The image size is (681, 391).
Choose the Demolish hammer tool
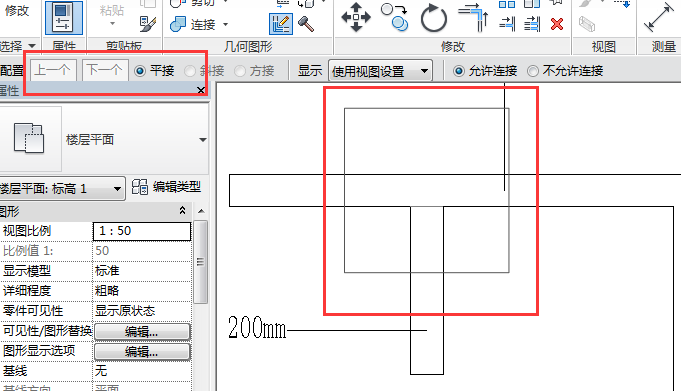(x=306, y=24)
